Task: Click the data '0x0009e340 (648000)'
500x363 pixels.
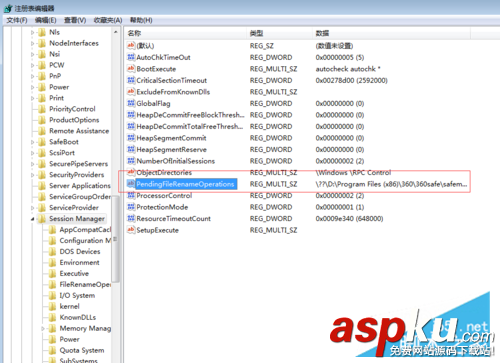Action: tap(349, 219)
